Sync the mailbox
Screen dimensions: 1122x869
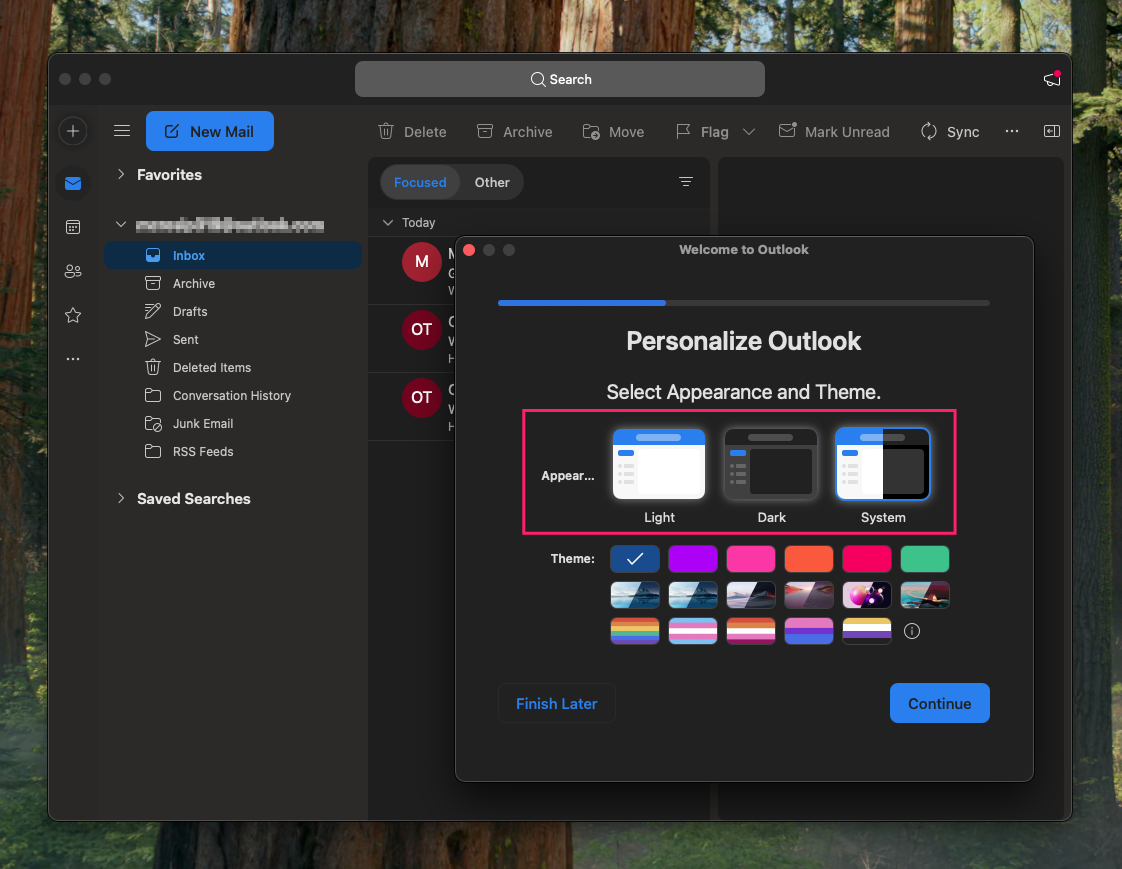point(950,132)
